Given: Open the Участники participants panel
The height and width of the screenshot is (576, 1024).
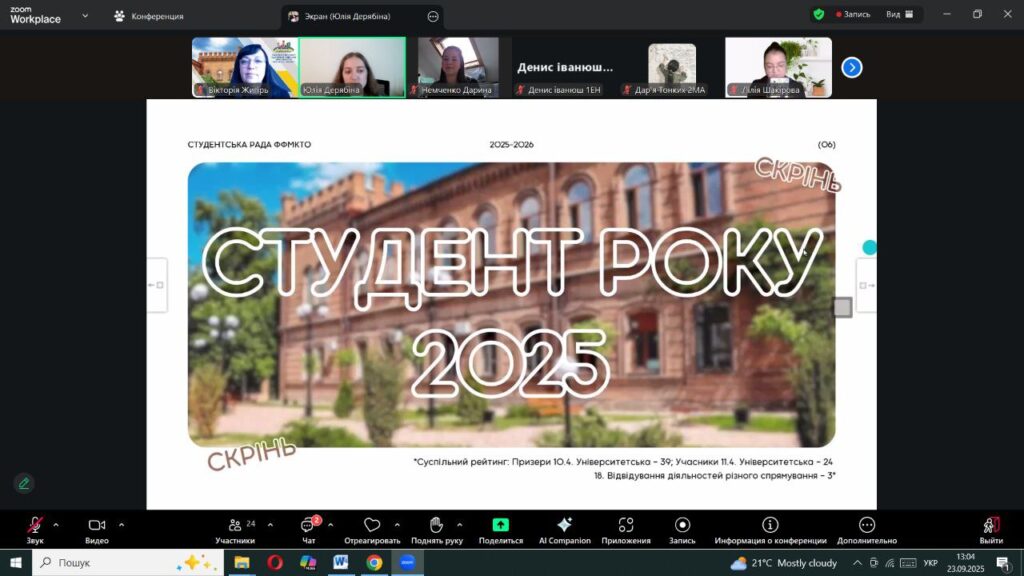Looking at the screenshot, I should click(235, 529).
